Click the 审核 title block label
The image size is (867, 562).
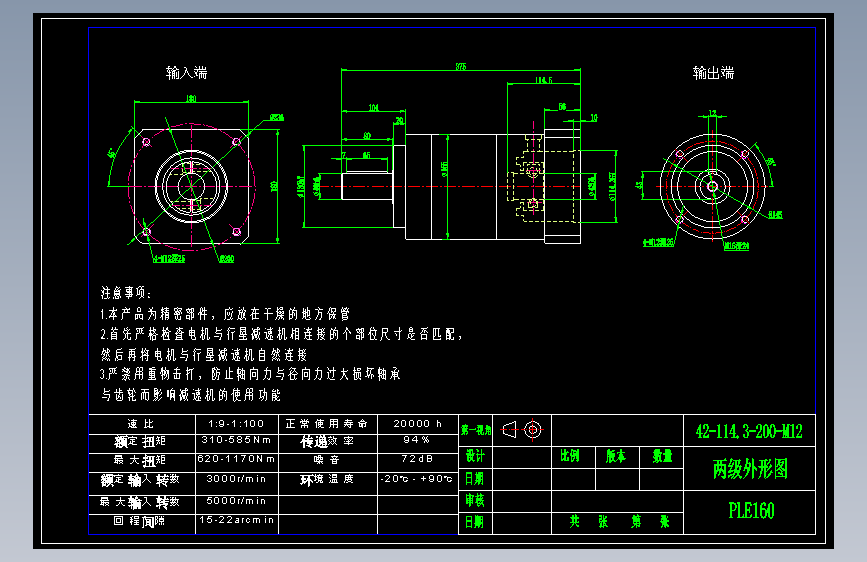click(475, 501)
